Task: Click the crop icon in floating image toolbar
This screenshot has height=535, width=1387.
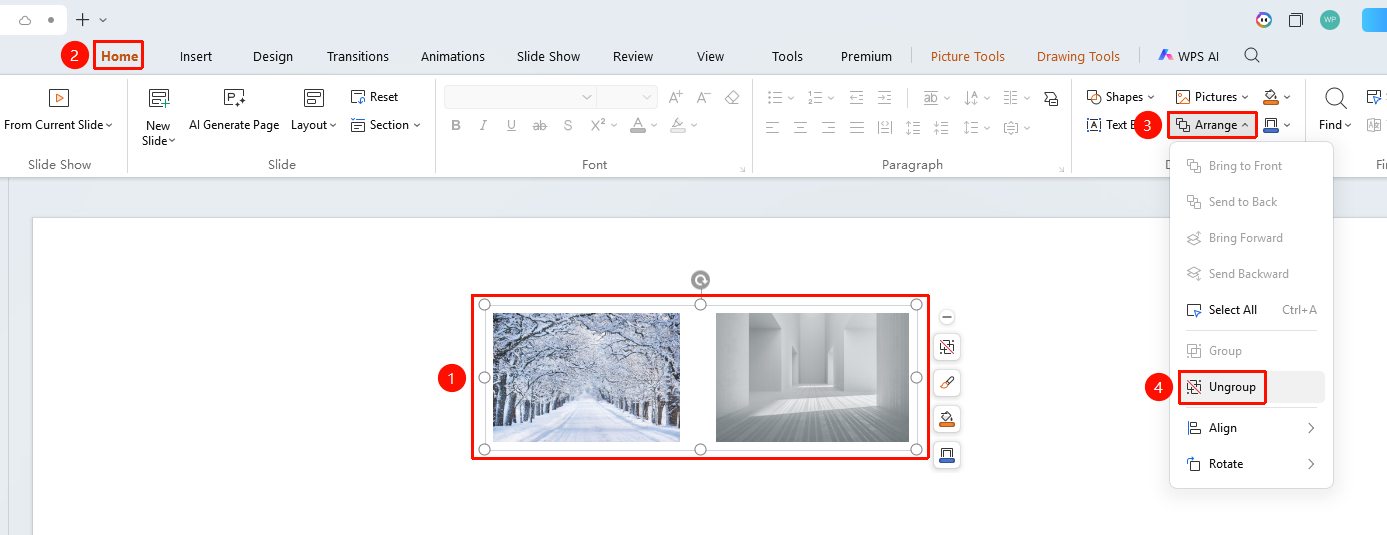Action: click(947, 347)
